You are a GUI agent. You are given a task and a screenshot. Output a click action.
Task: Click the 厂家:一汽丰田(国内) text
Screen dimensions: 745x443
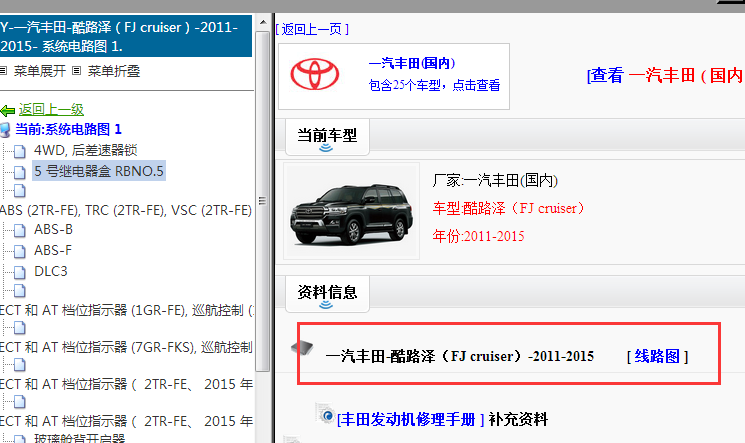click(x=495, y=181)
